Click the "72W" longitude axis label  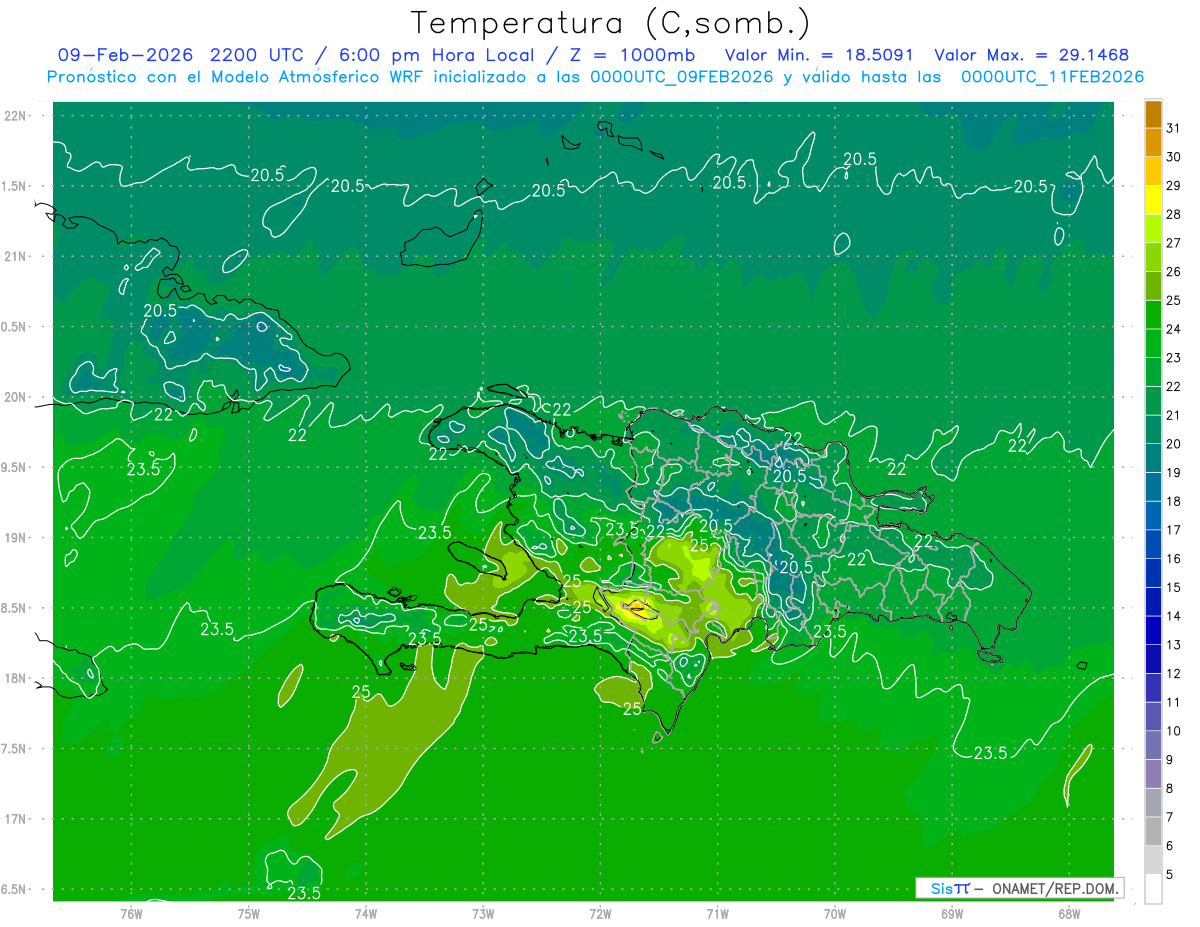[600, 914]
